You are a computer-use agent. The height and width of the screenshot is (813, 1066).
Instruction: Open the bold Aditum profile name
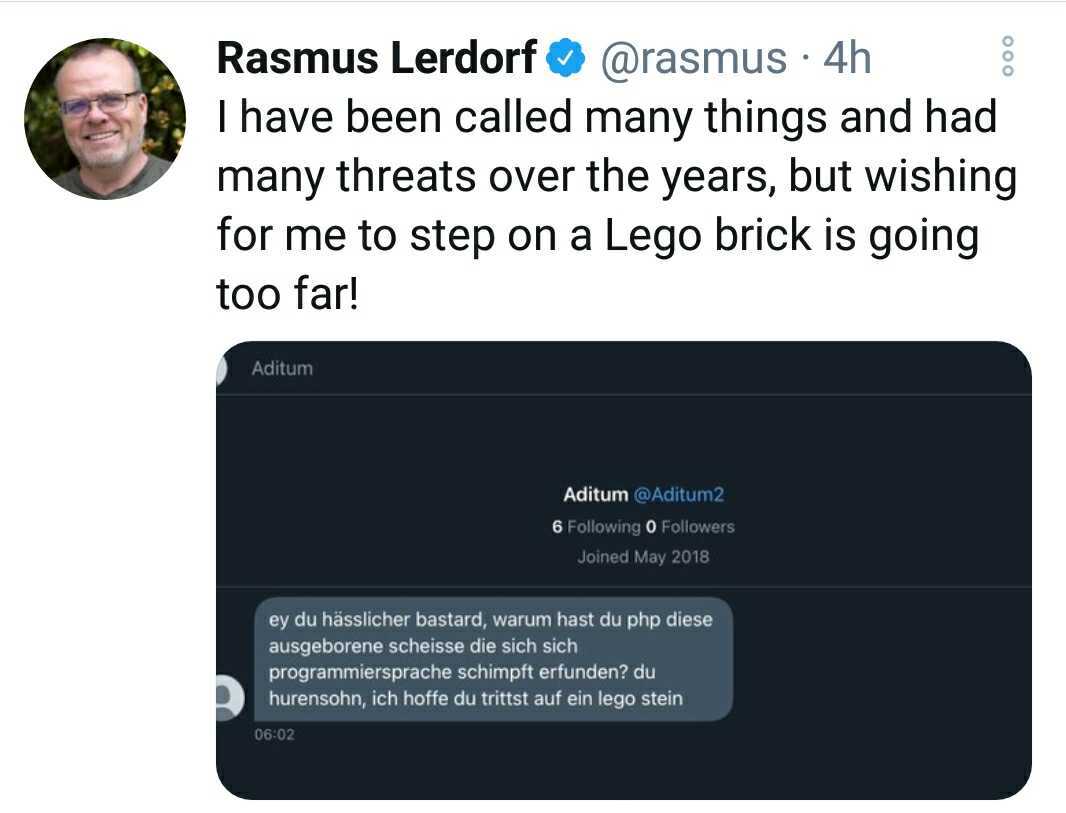tap(595, 495)
